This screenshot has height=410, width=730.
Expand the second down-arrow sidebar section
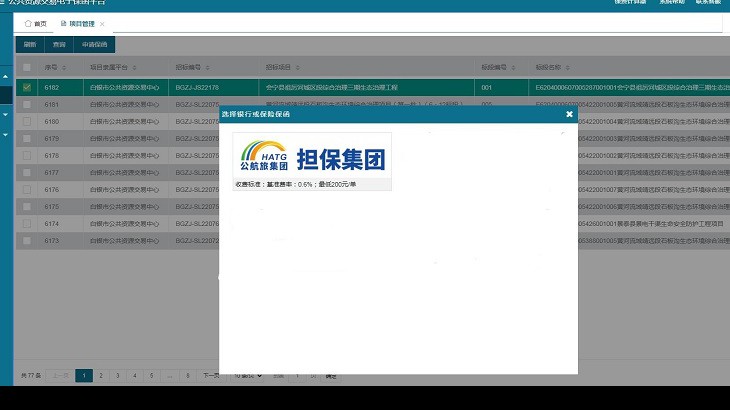coord(6,135)
